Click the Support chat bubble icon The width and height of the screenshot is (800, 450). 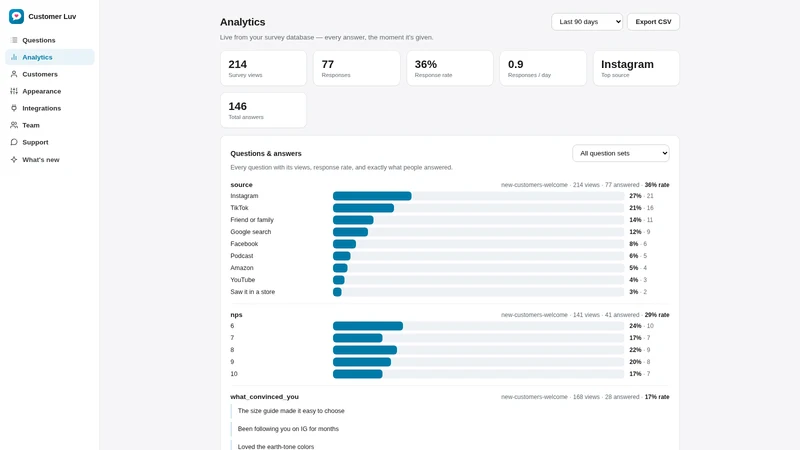[x=14, y=142]
